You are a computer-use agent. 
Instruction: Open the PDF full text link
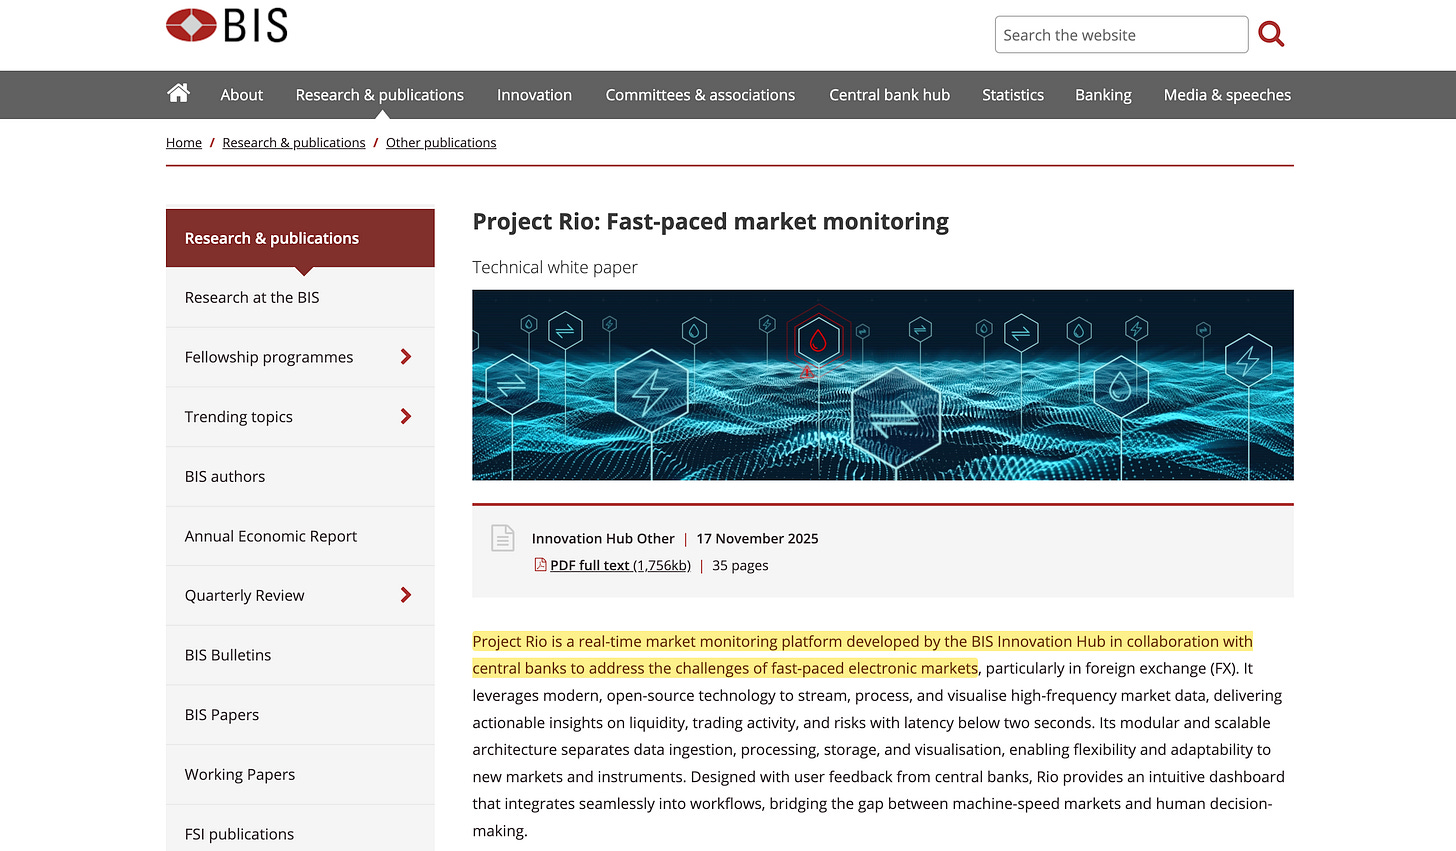point(620,565)
